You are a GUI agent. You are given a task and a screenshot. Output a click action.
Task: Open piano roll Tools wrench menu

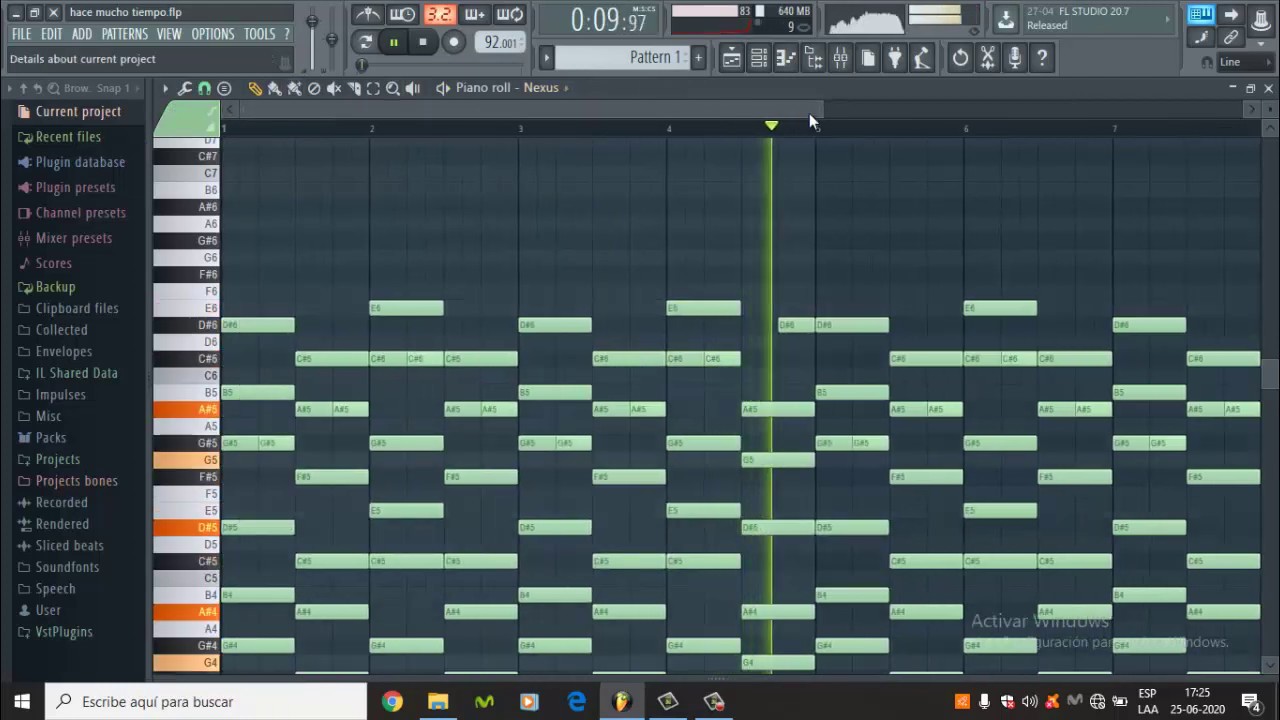coord(185,88)
